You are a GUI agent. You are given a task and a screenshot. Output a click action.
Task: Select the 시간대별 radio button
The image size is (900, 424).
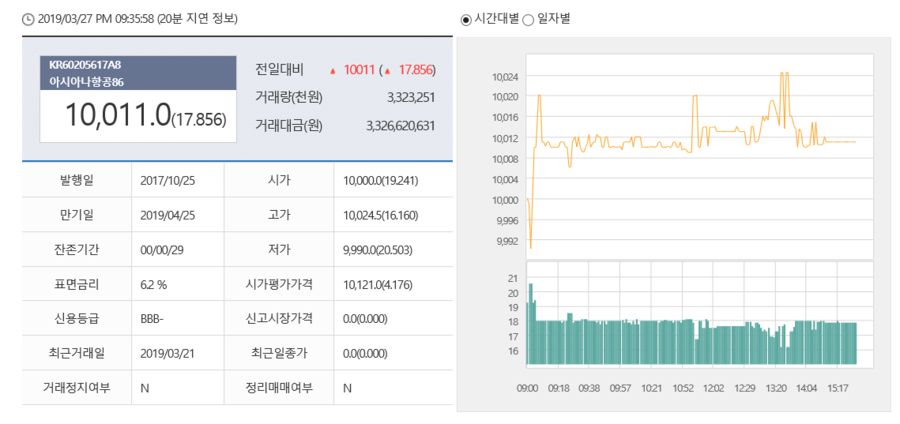[x=466, y=19]
